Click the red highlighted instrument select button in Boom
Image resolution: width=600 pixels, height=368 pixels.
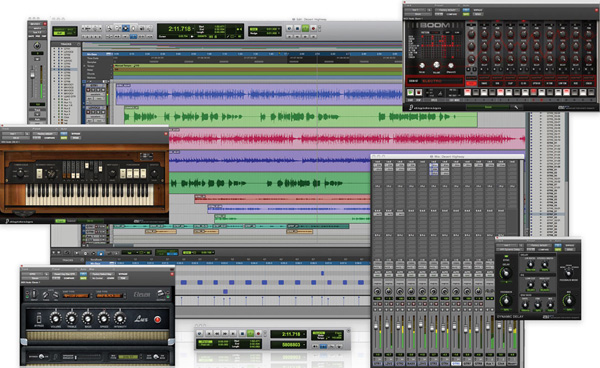(471, 83)
